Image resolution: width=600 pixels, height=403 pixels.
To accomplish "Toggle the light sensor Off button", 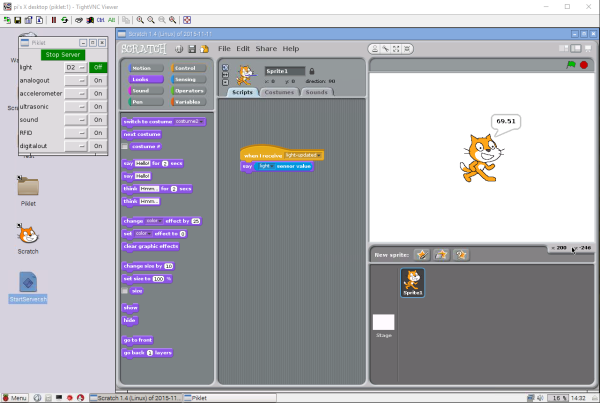I will tap(97, 67).
